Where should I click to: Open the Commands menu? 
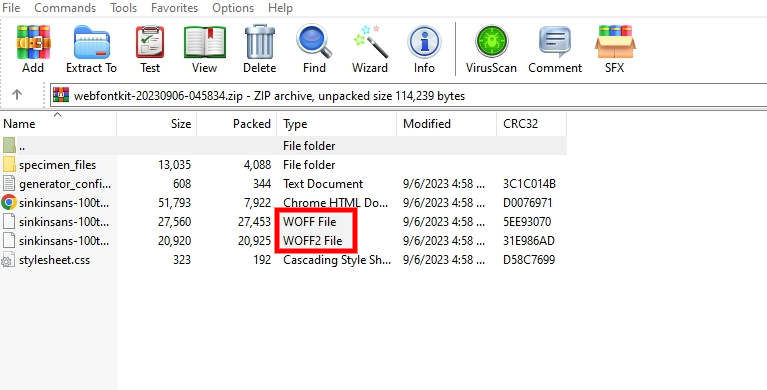65,8
